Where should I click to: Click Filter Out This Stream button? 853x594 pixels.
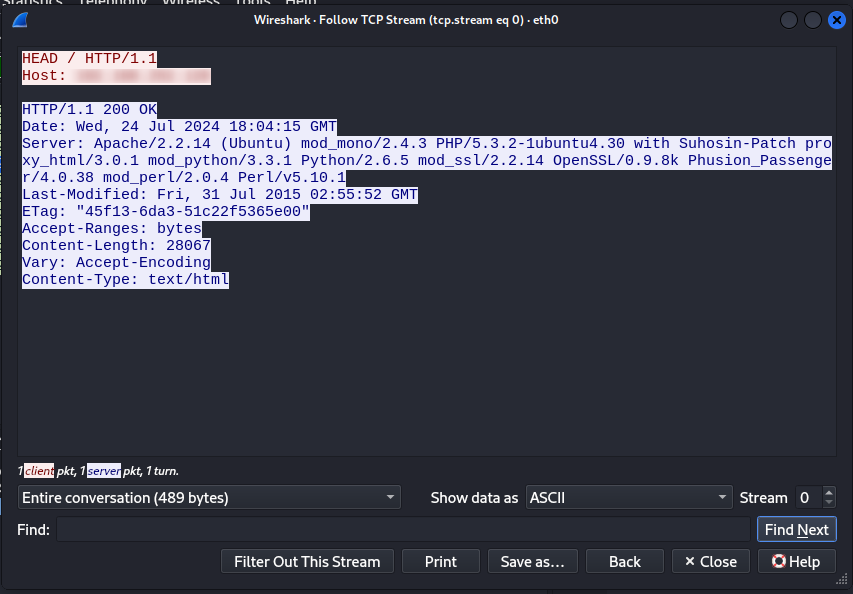point(307,561)
